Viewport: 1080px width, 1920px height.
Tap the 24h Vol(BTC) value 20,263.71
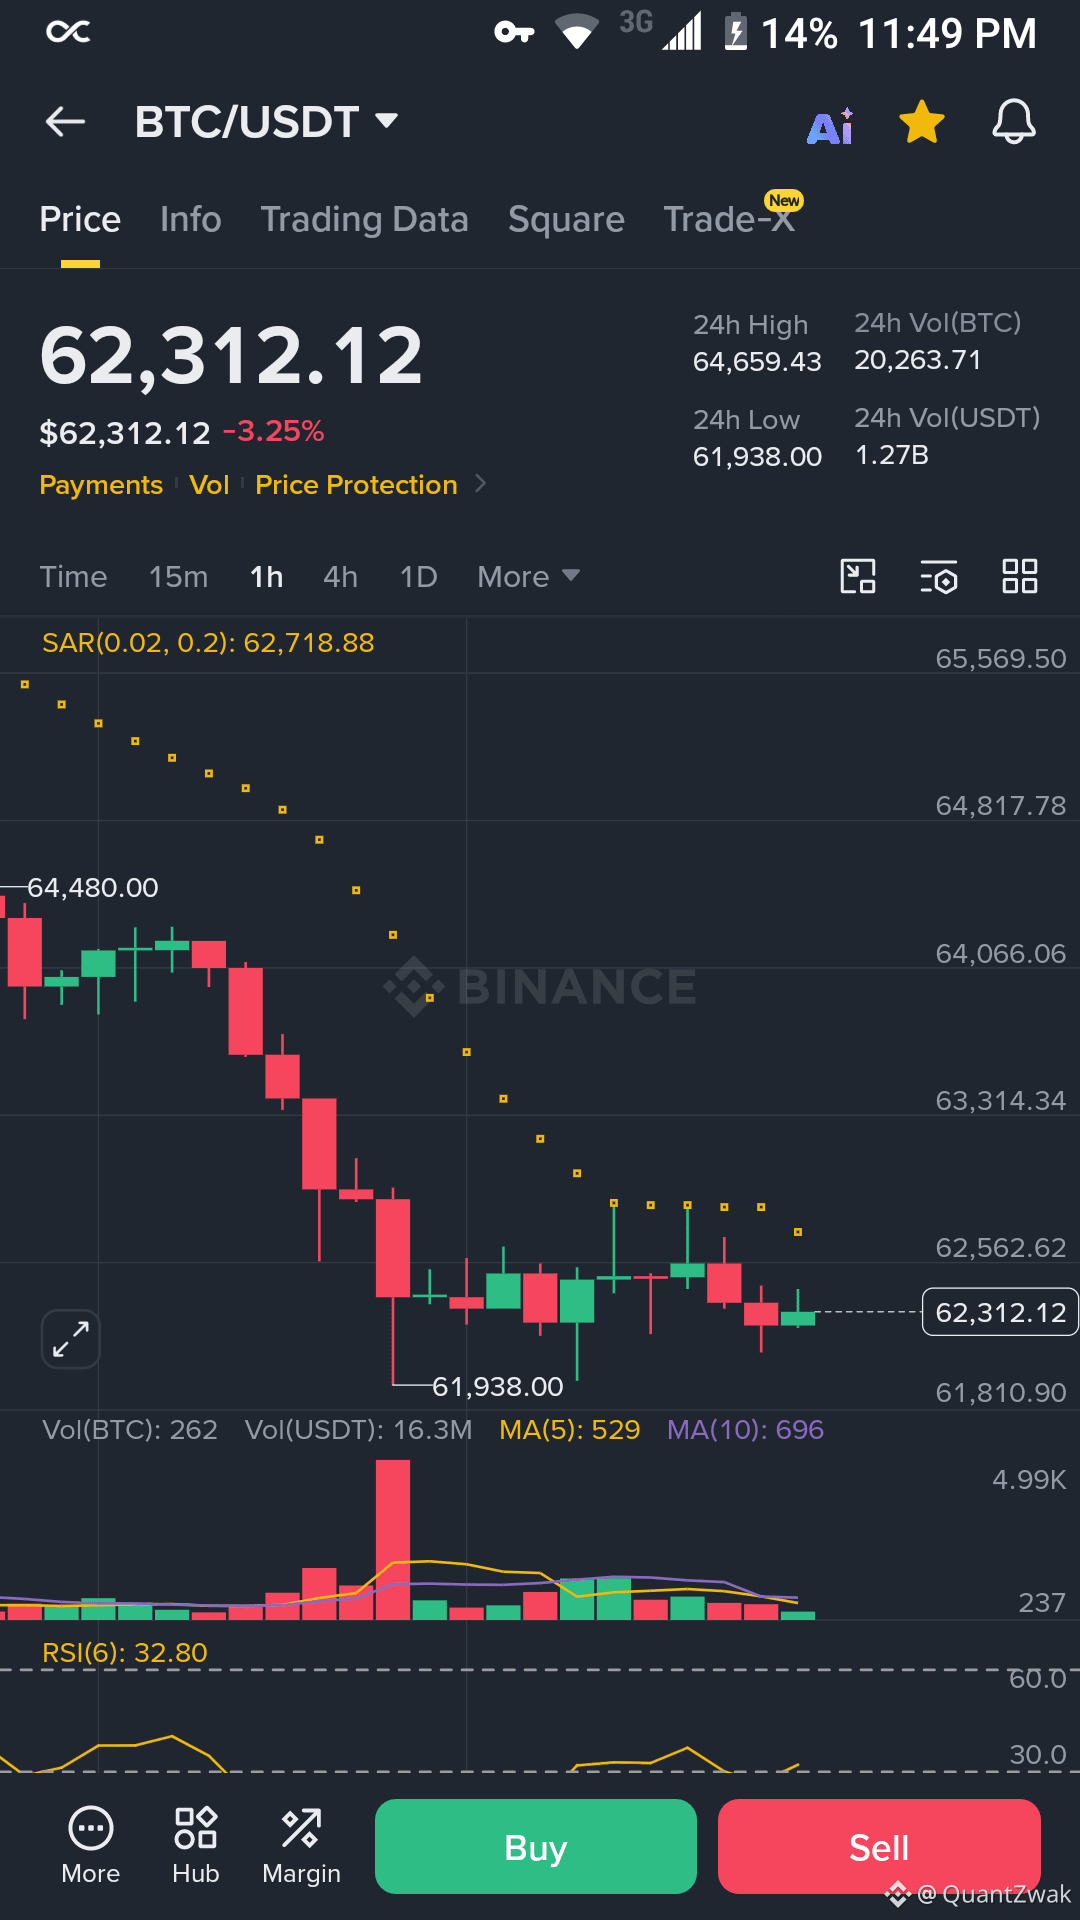pyautogui.click(x=918, y=360)
